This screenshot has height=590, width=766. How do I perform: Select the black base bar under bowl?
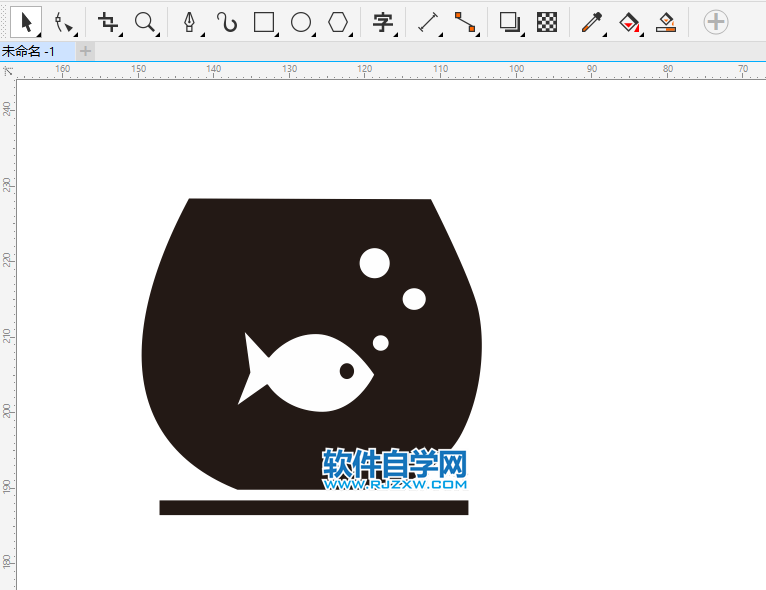(314, 507)
